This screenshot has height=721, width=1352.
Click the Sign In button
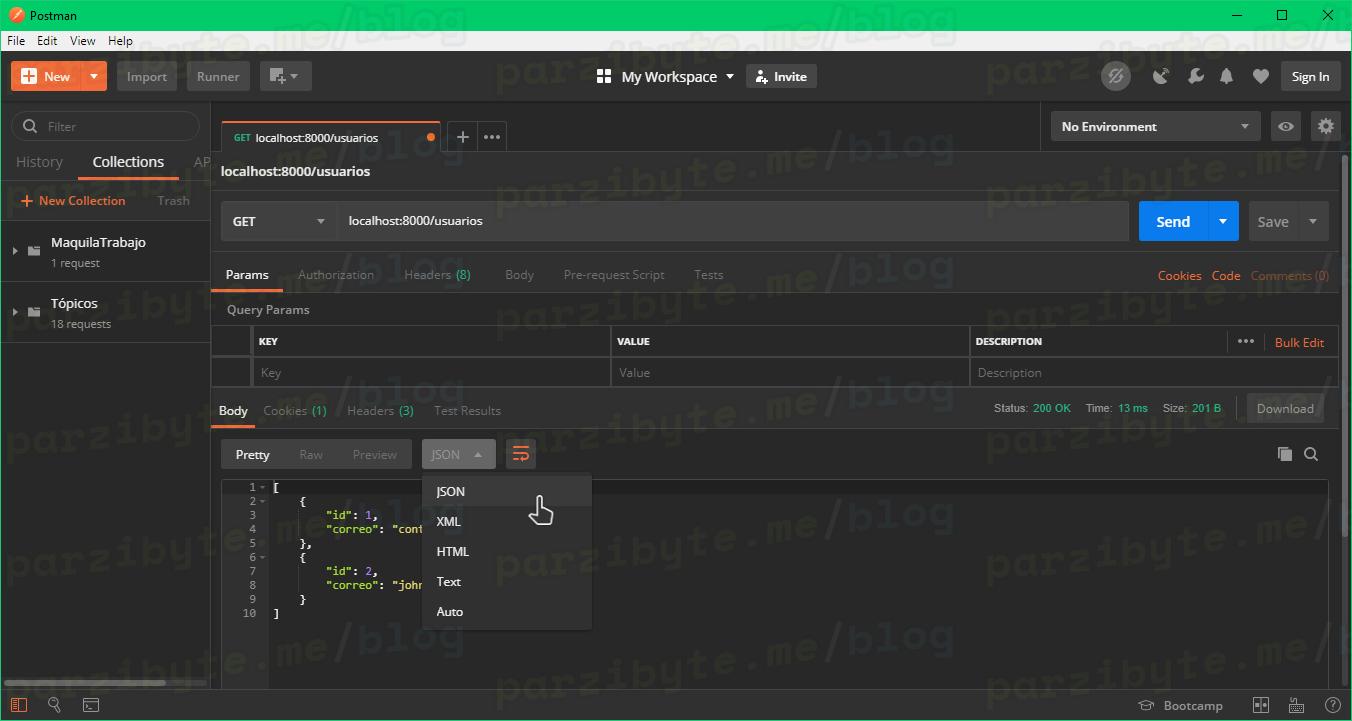1310,76
